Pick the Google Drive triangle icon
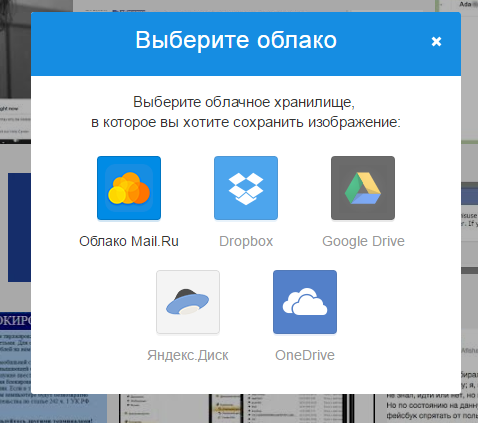The width and height of the screenshot is (478, 423). click(x=363, y=188)
